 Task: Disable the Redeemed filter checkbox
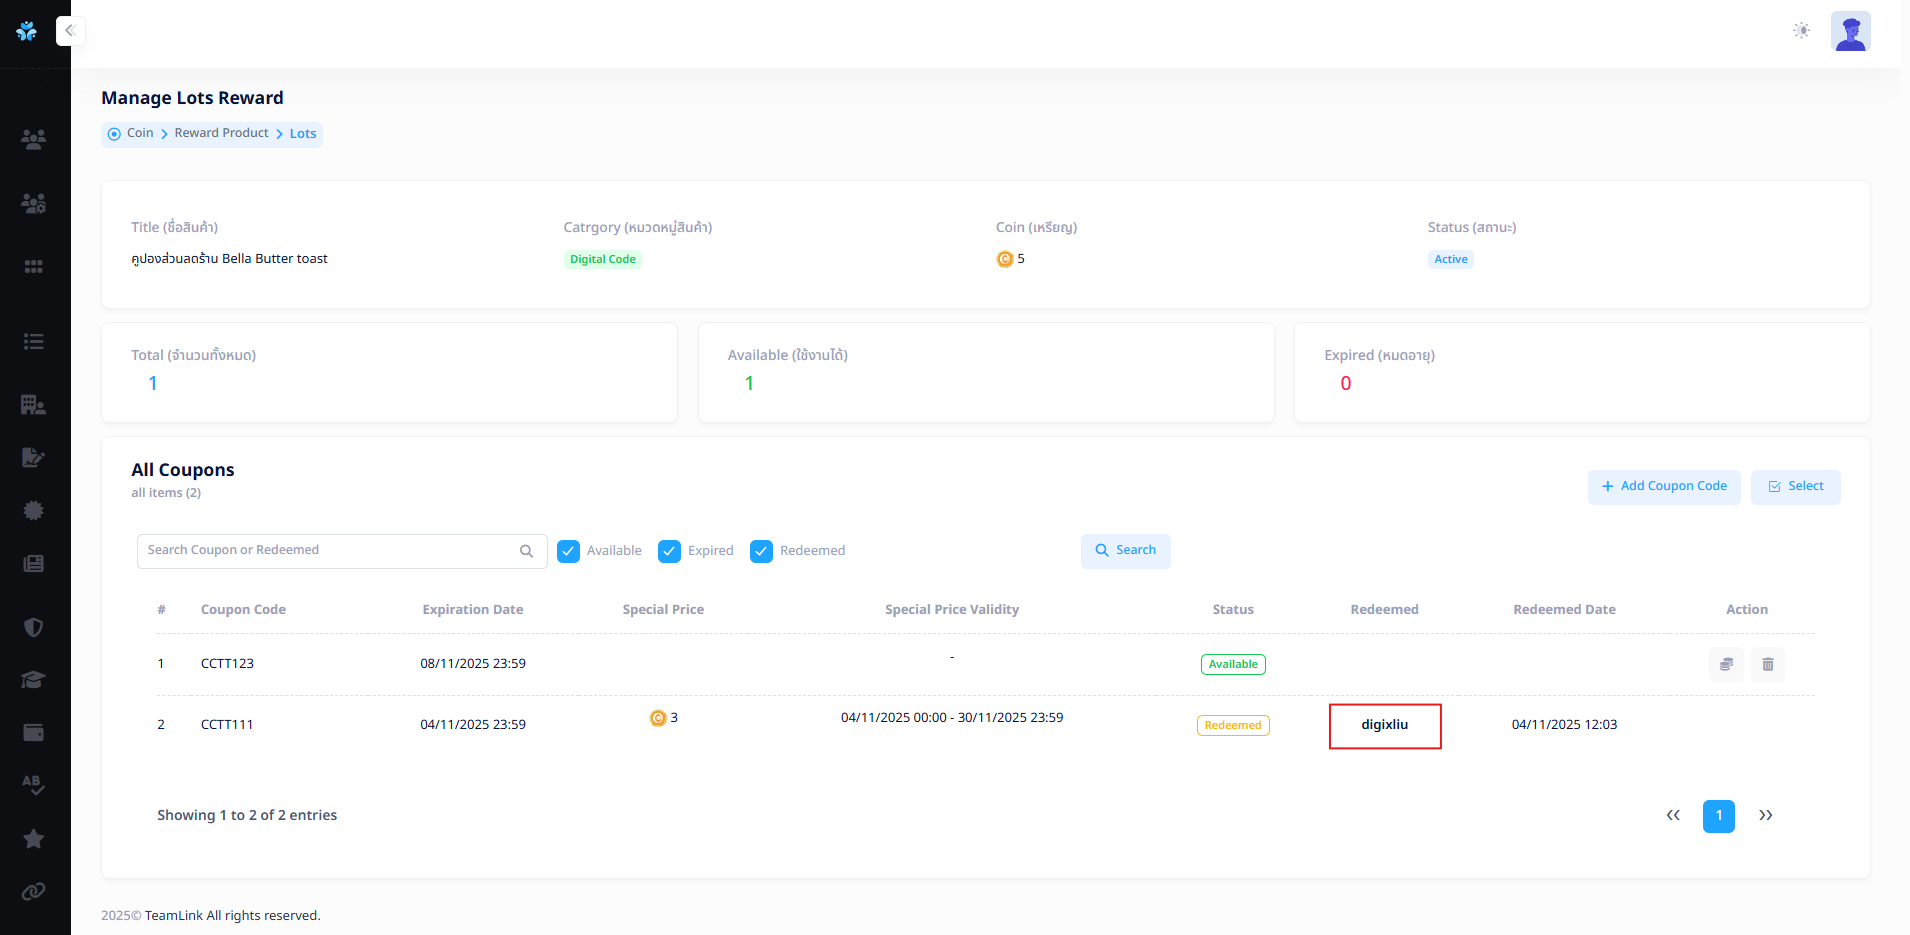point(761,551)
